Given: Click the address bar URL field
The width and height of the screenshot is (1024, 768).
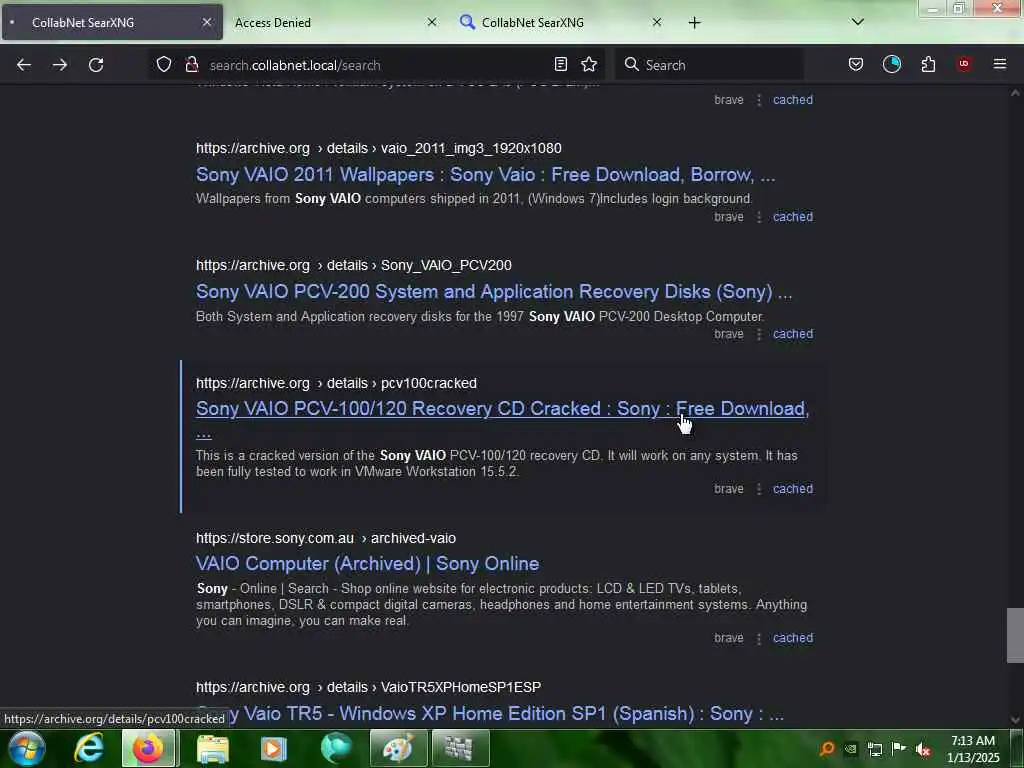Looking at the screenshot, I should pos(376,65).
